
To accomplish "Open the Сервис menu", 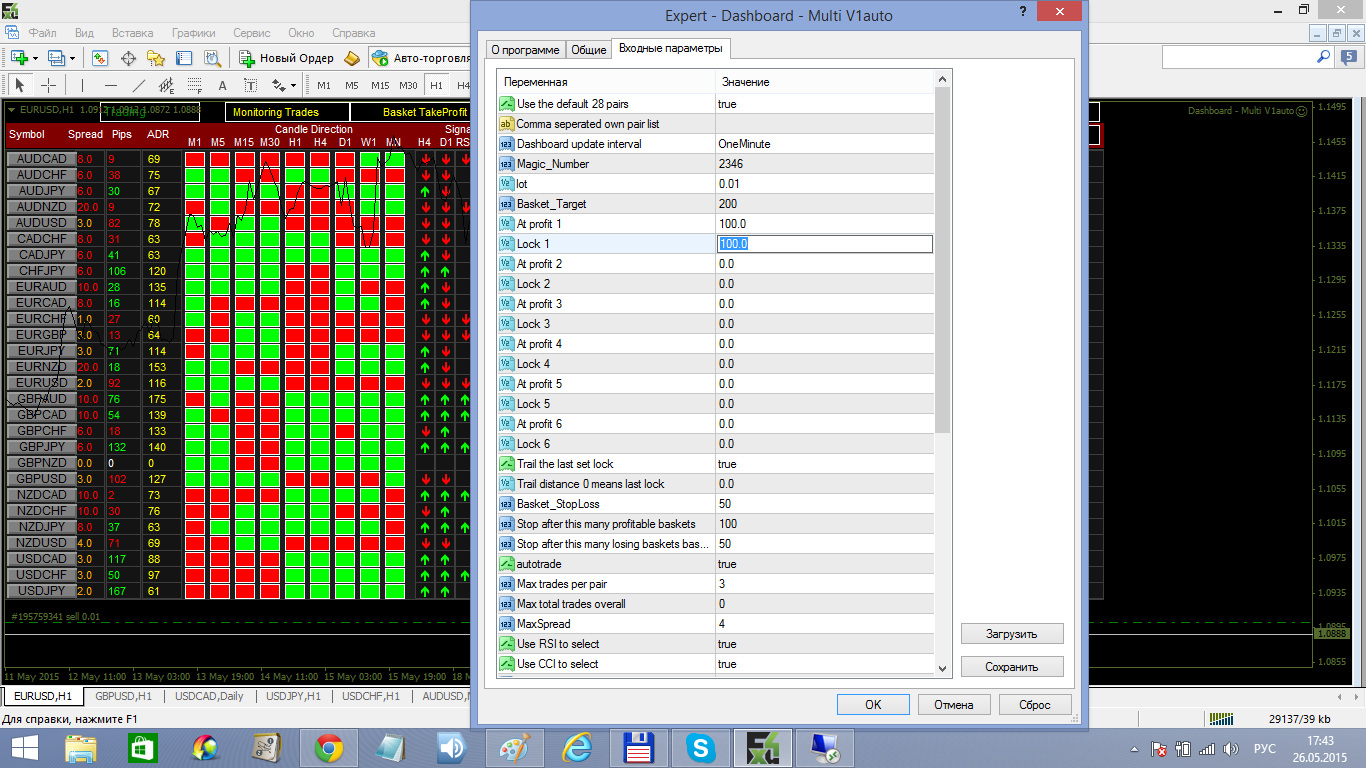I will coord(252,32).
